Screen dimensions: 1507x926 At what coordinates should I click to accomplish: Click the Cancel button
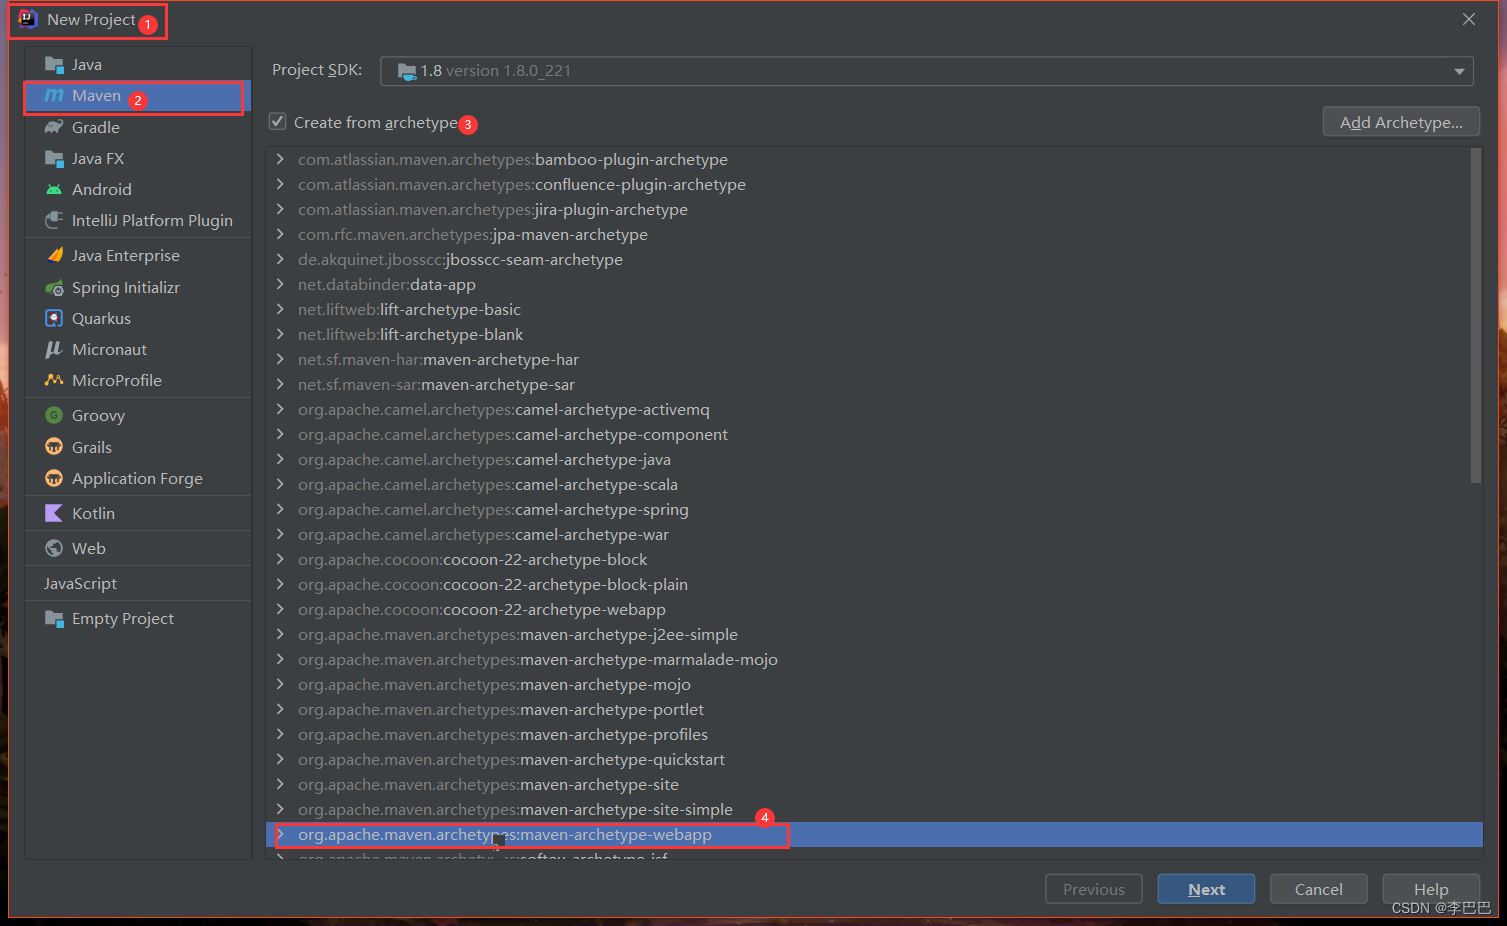pyautogui.click(x=1318, y=889)
